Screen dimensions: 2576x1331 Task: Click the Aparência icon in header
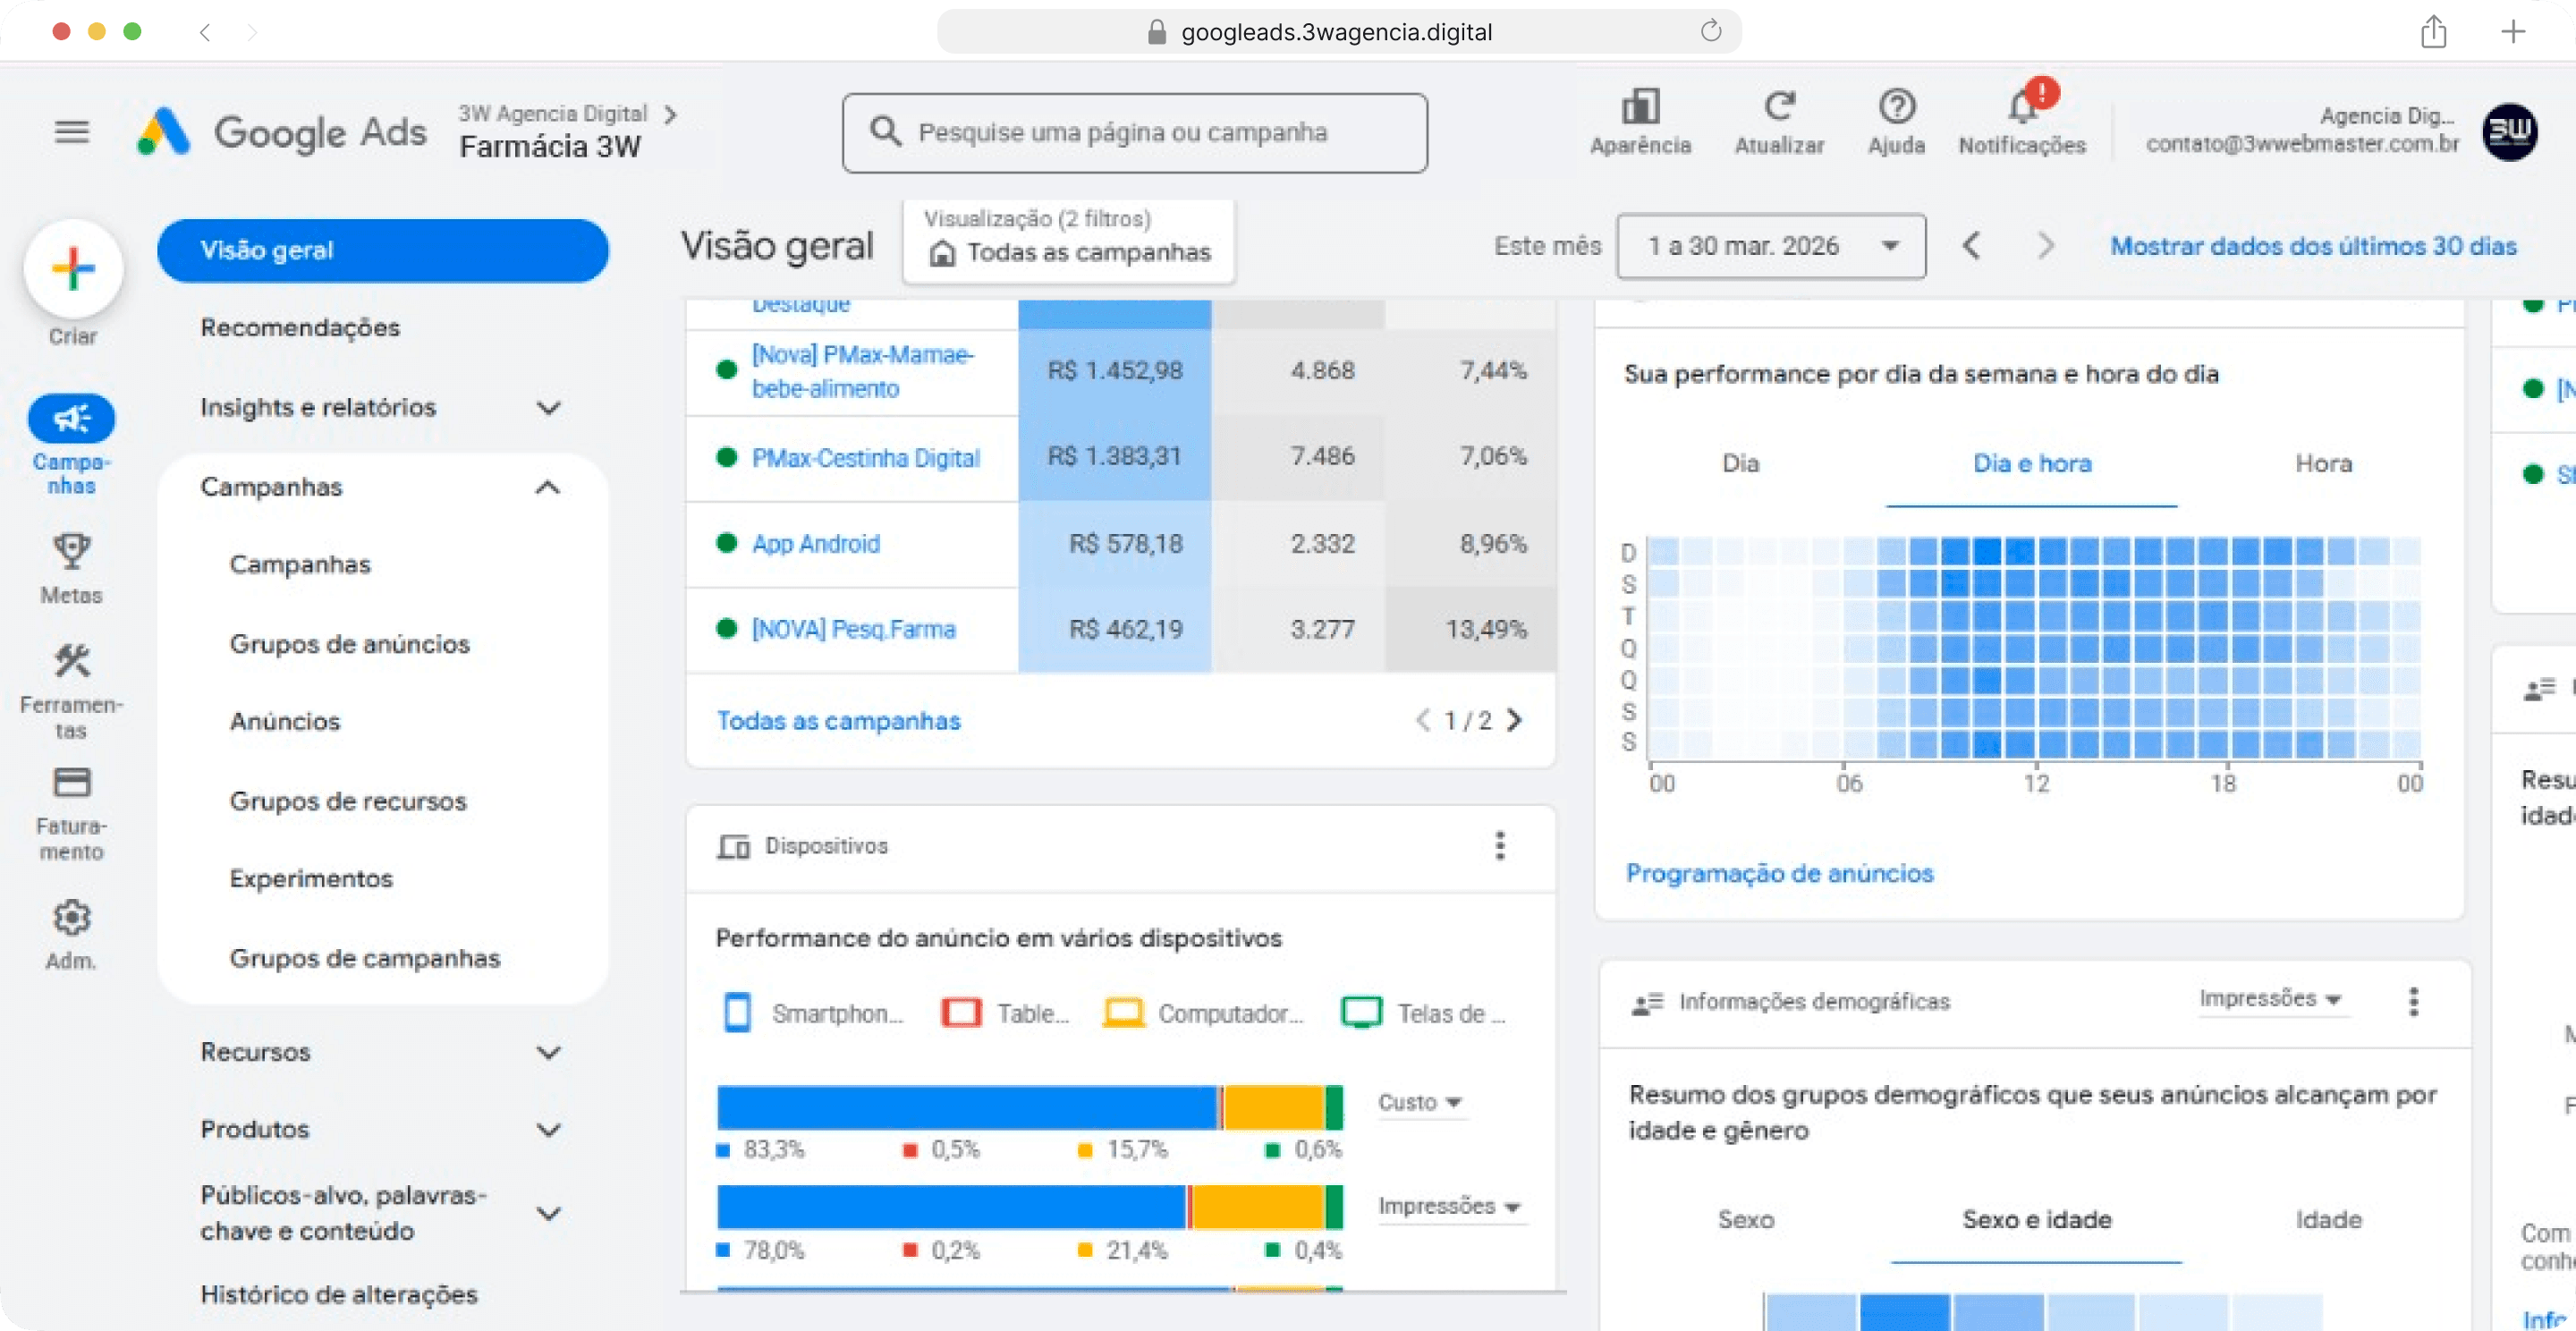[x=1640, y=107]
